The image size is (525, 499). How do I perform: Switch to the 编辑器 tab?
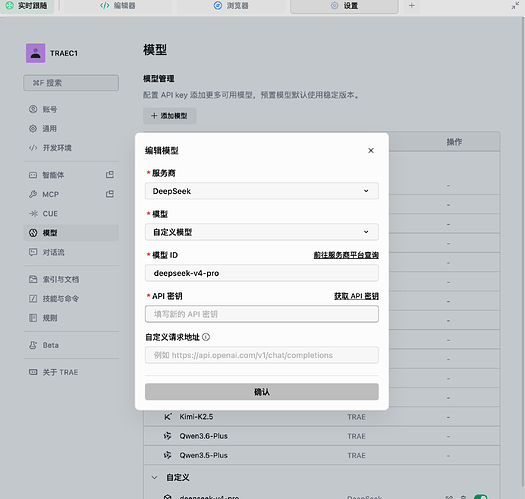pos(118,6)
